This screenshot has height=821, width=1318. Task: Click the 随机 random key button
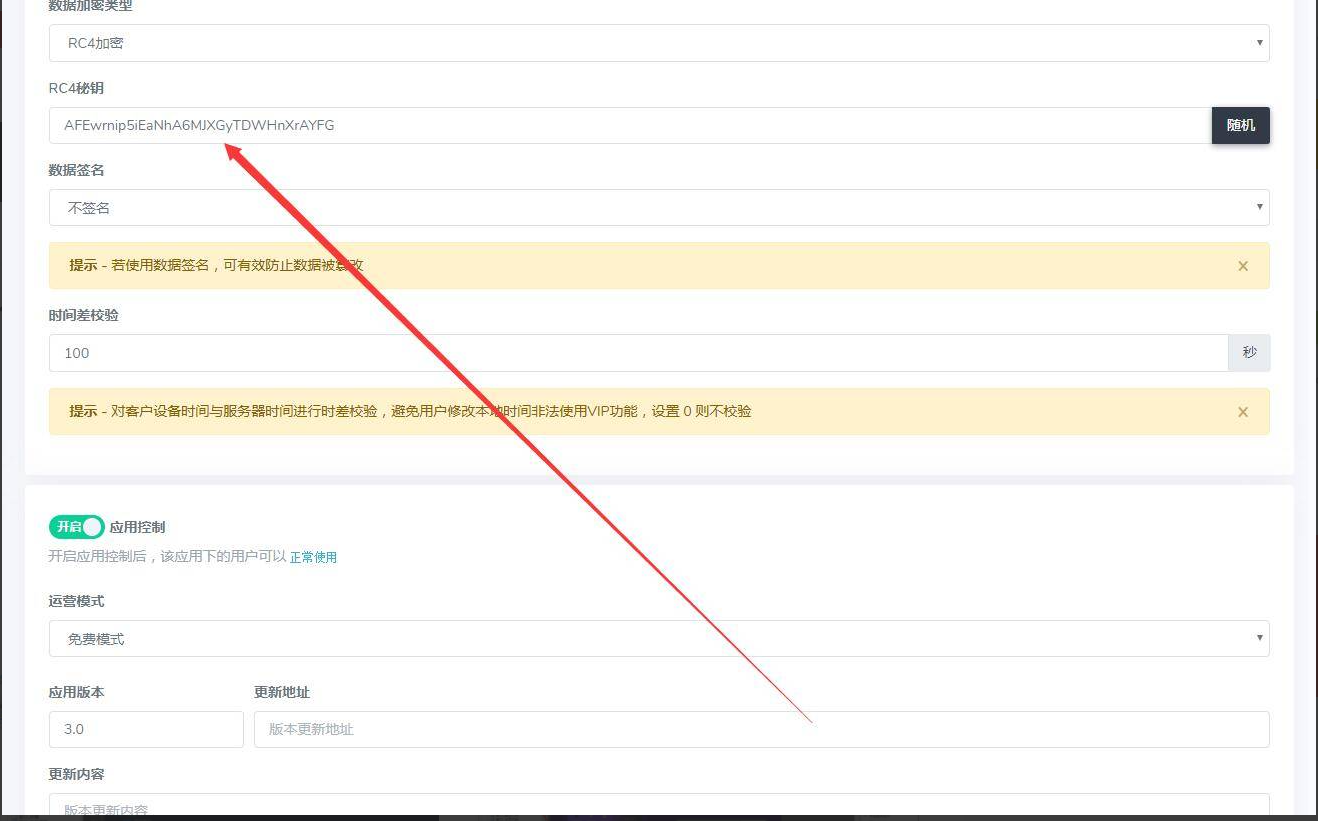tap(1240, 126)
